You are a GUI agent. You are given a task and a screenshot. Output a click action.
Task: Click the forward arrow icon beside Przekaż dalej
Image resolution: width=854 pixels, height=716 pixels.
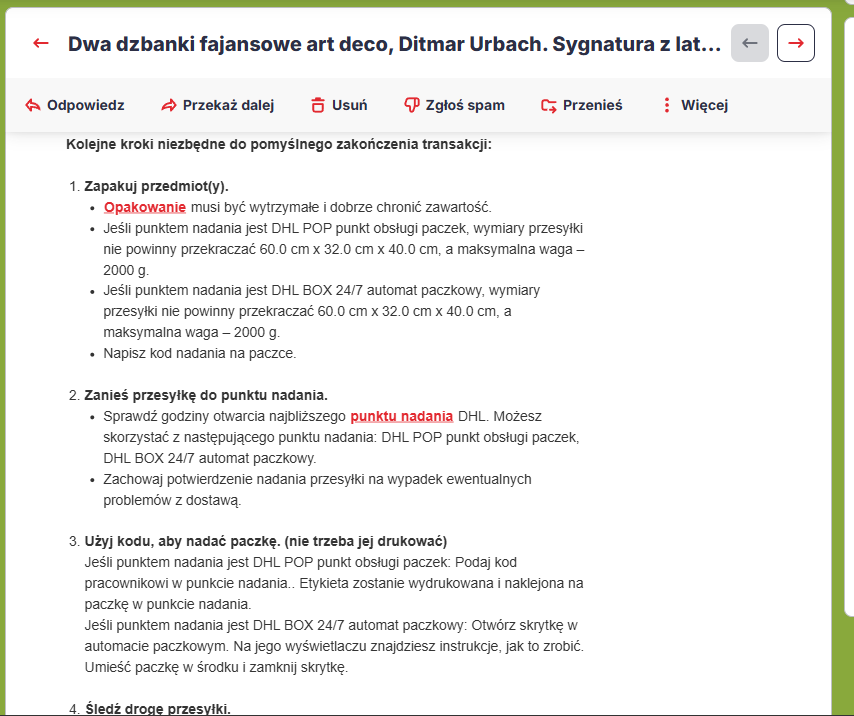[x=168, y=105]
